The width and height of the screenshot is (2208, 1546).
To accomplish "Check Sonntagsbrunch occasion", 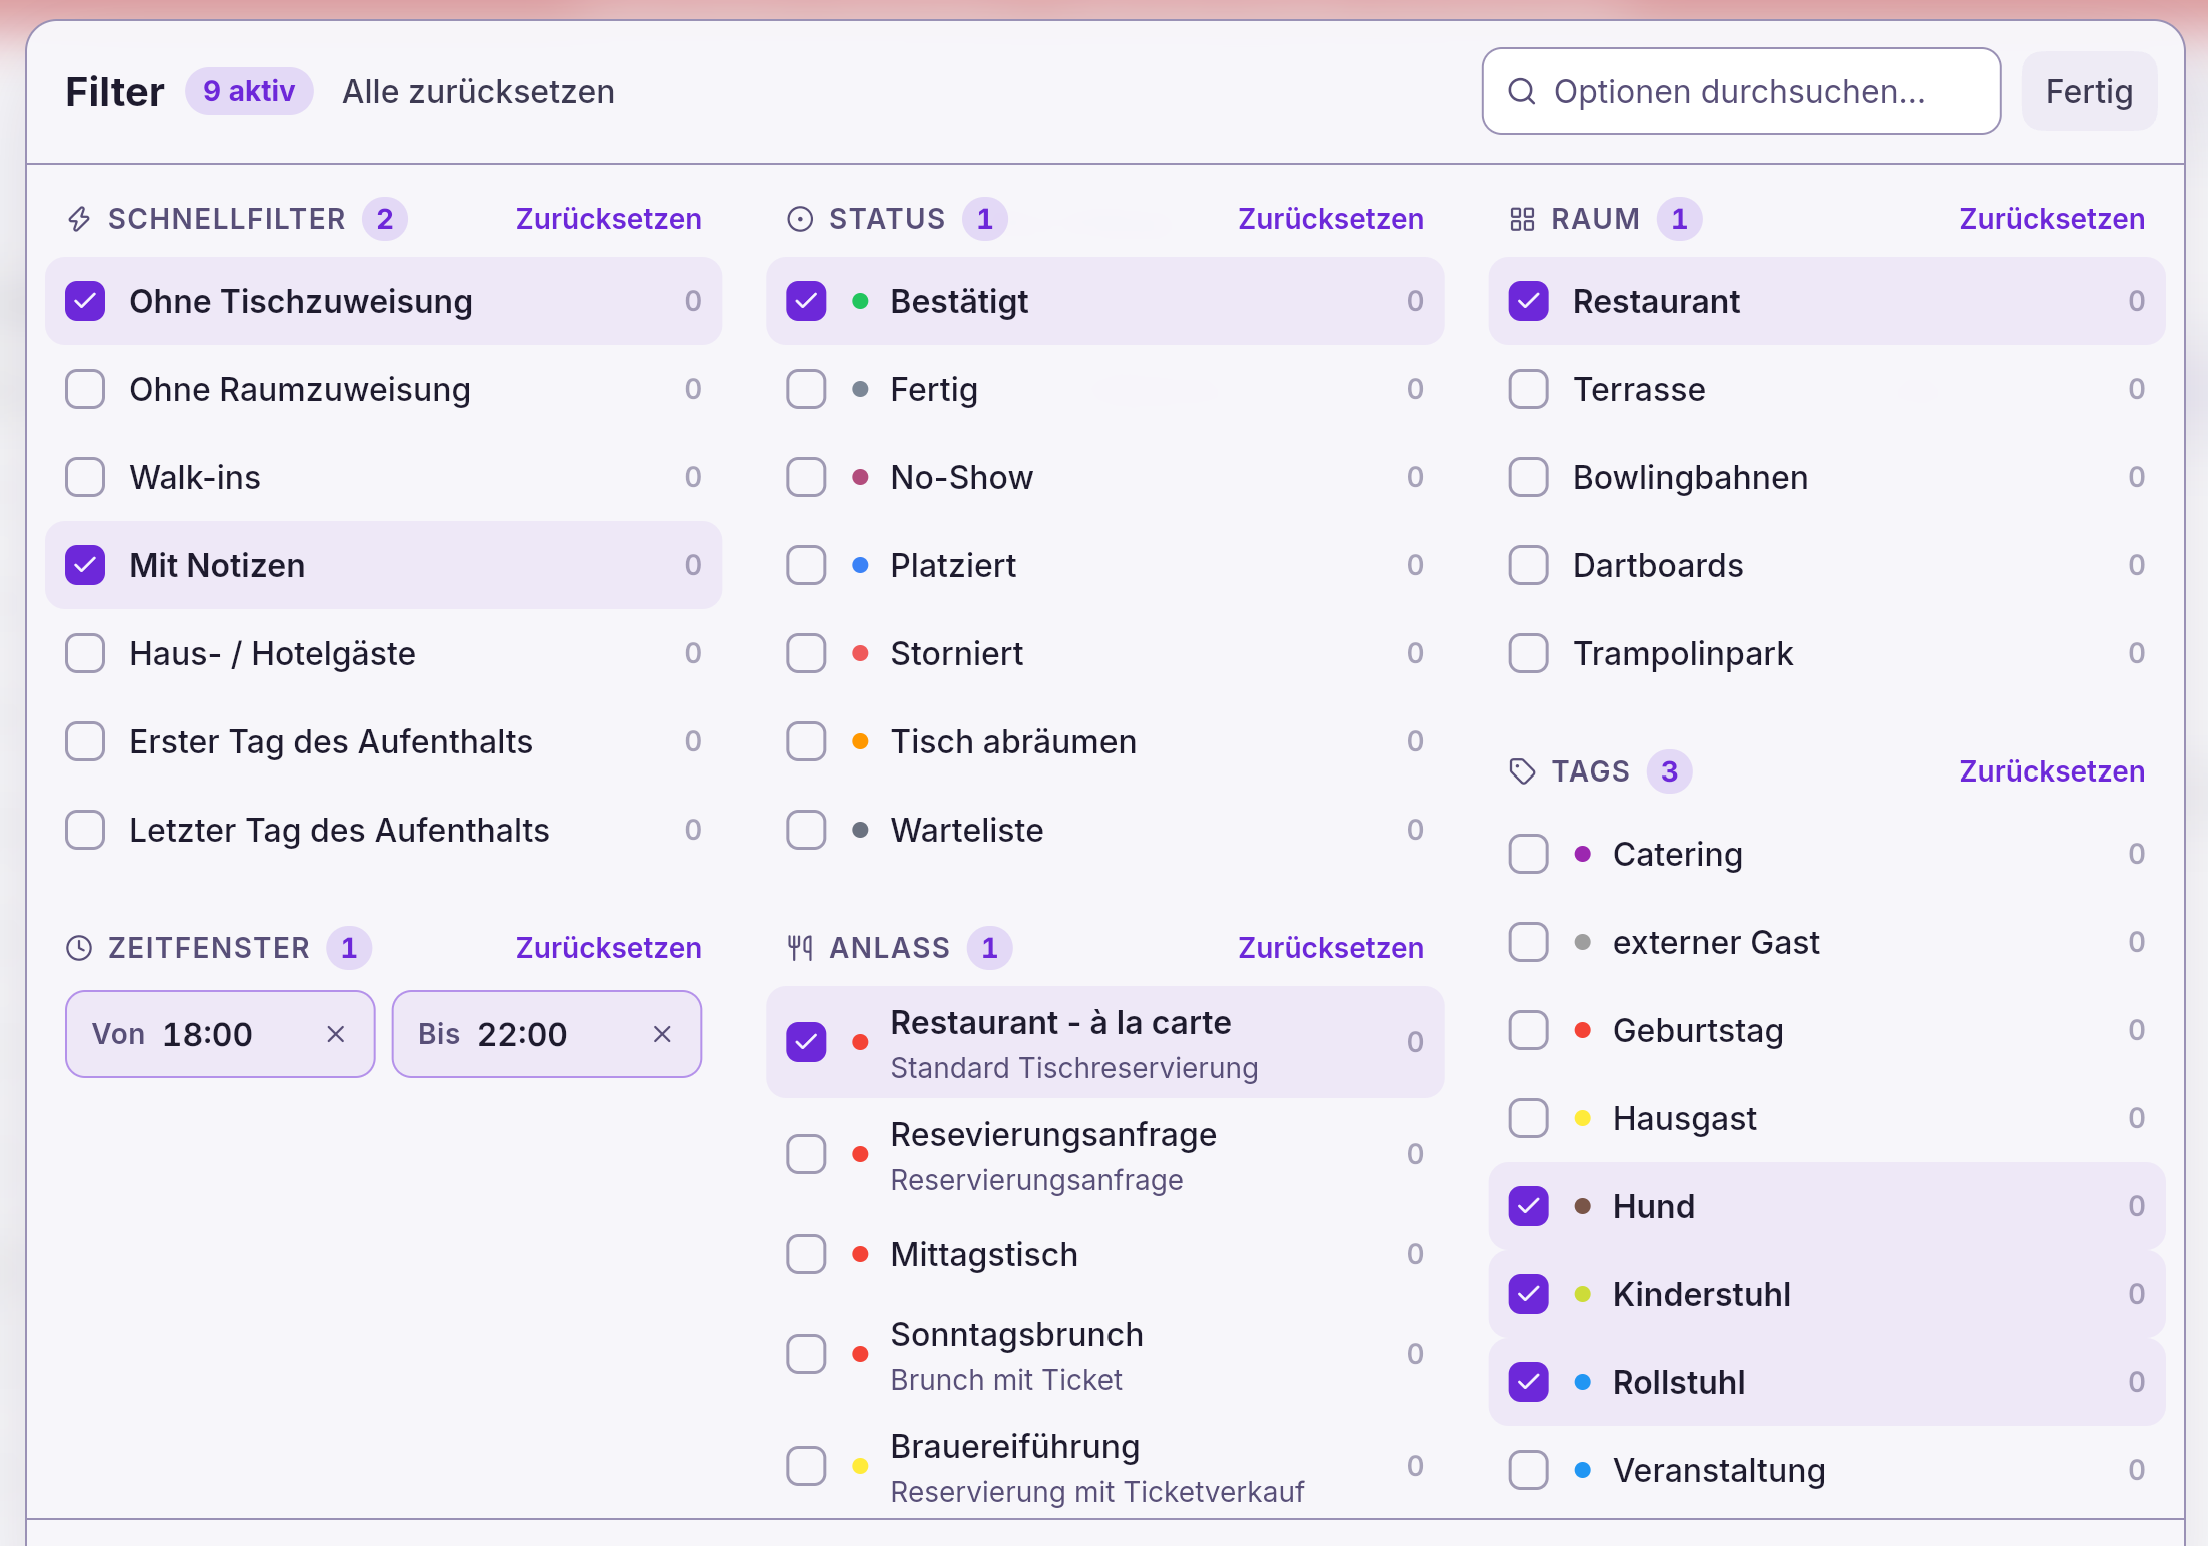I will tap(806, 1354).
